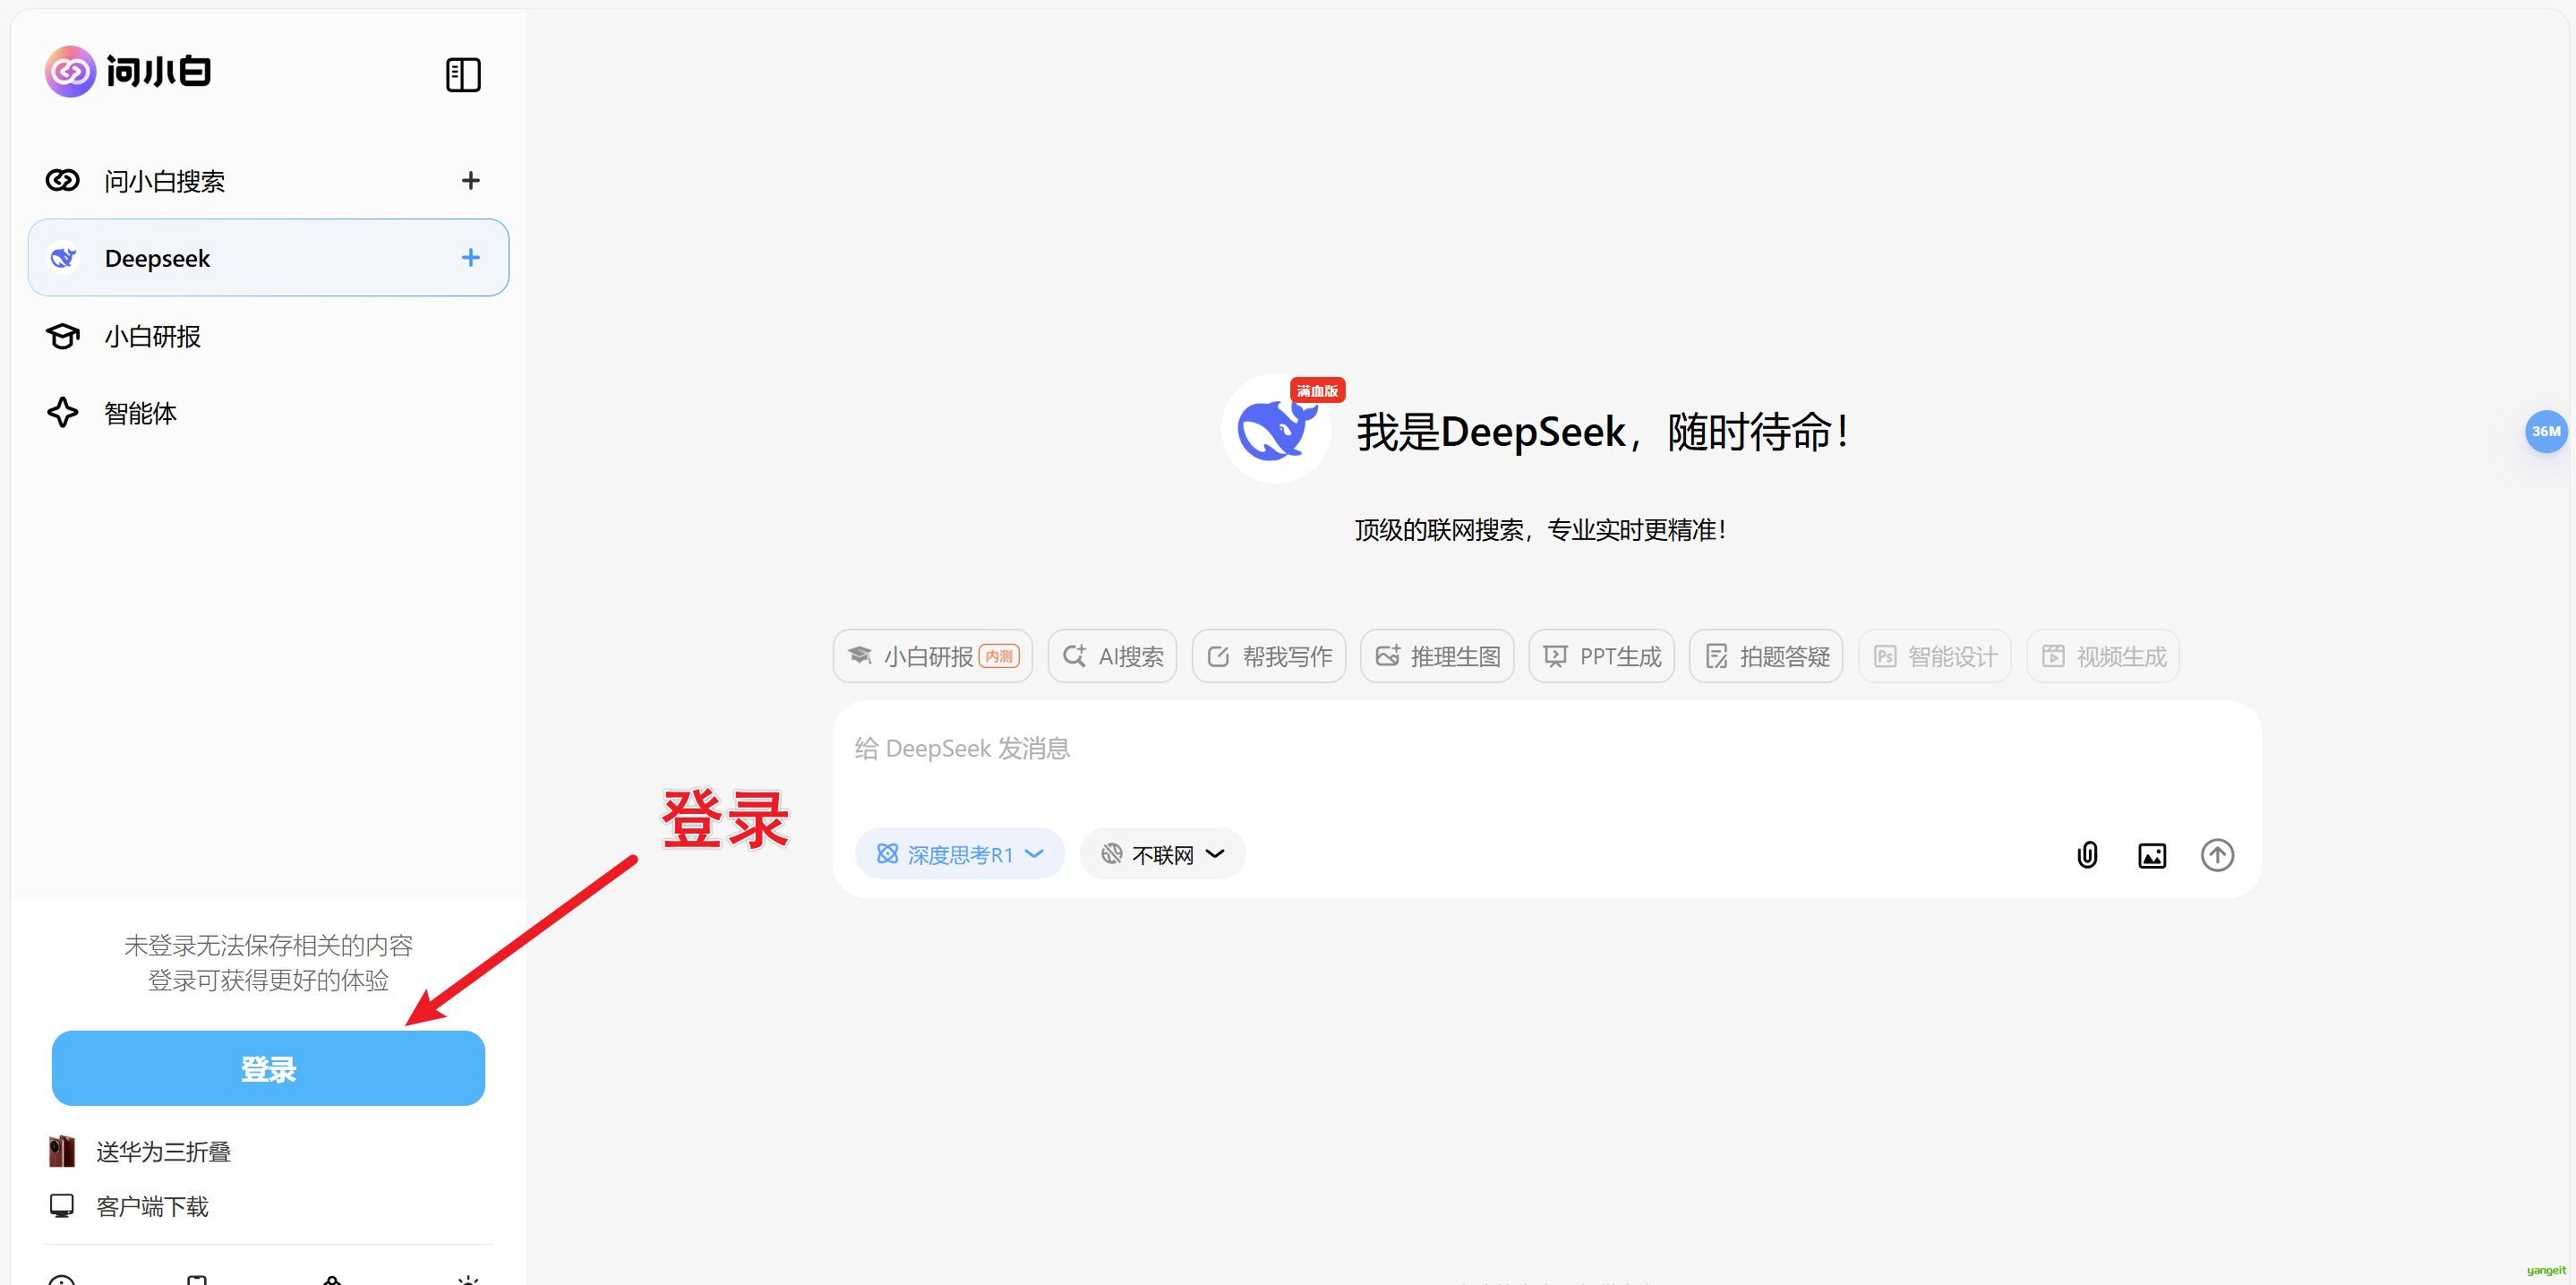This screenshot has height=1285, width=2576.
Task: Open the 问小白搜索 sidebar item
Action: (268, 180)
